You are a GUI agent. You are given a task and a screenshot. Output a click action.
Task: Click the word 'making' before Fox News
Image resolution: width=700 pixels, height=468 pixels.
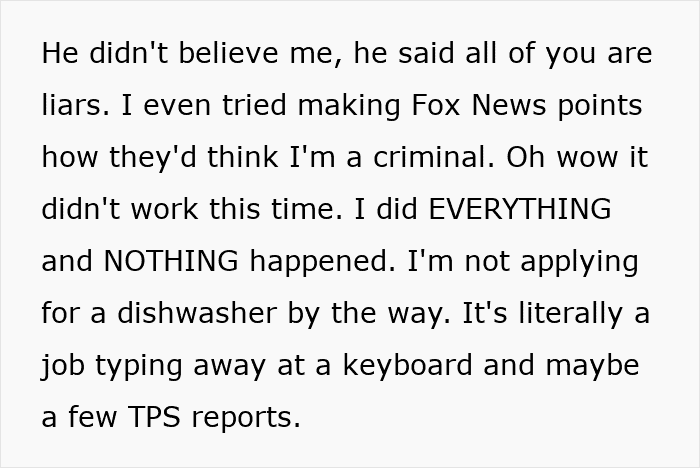349,106
